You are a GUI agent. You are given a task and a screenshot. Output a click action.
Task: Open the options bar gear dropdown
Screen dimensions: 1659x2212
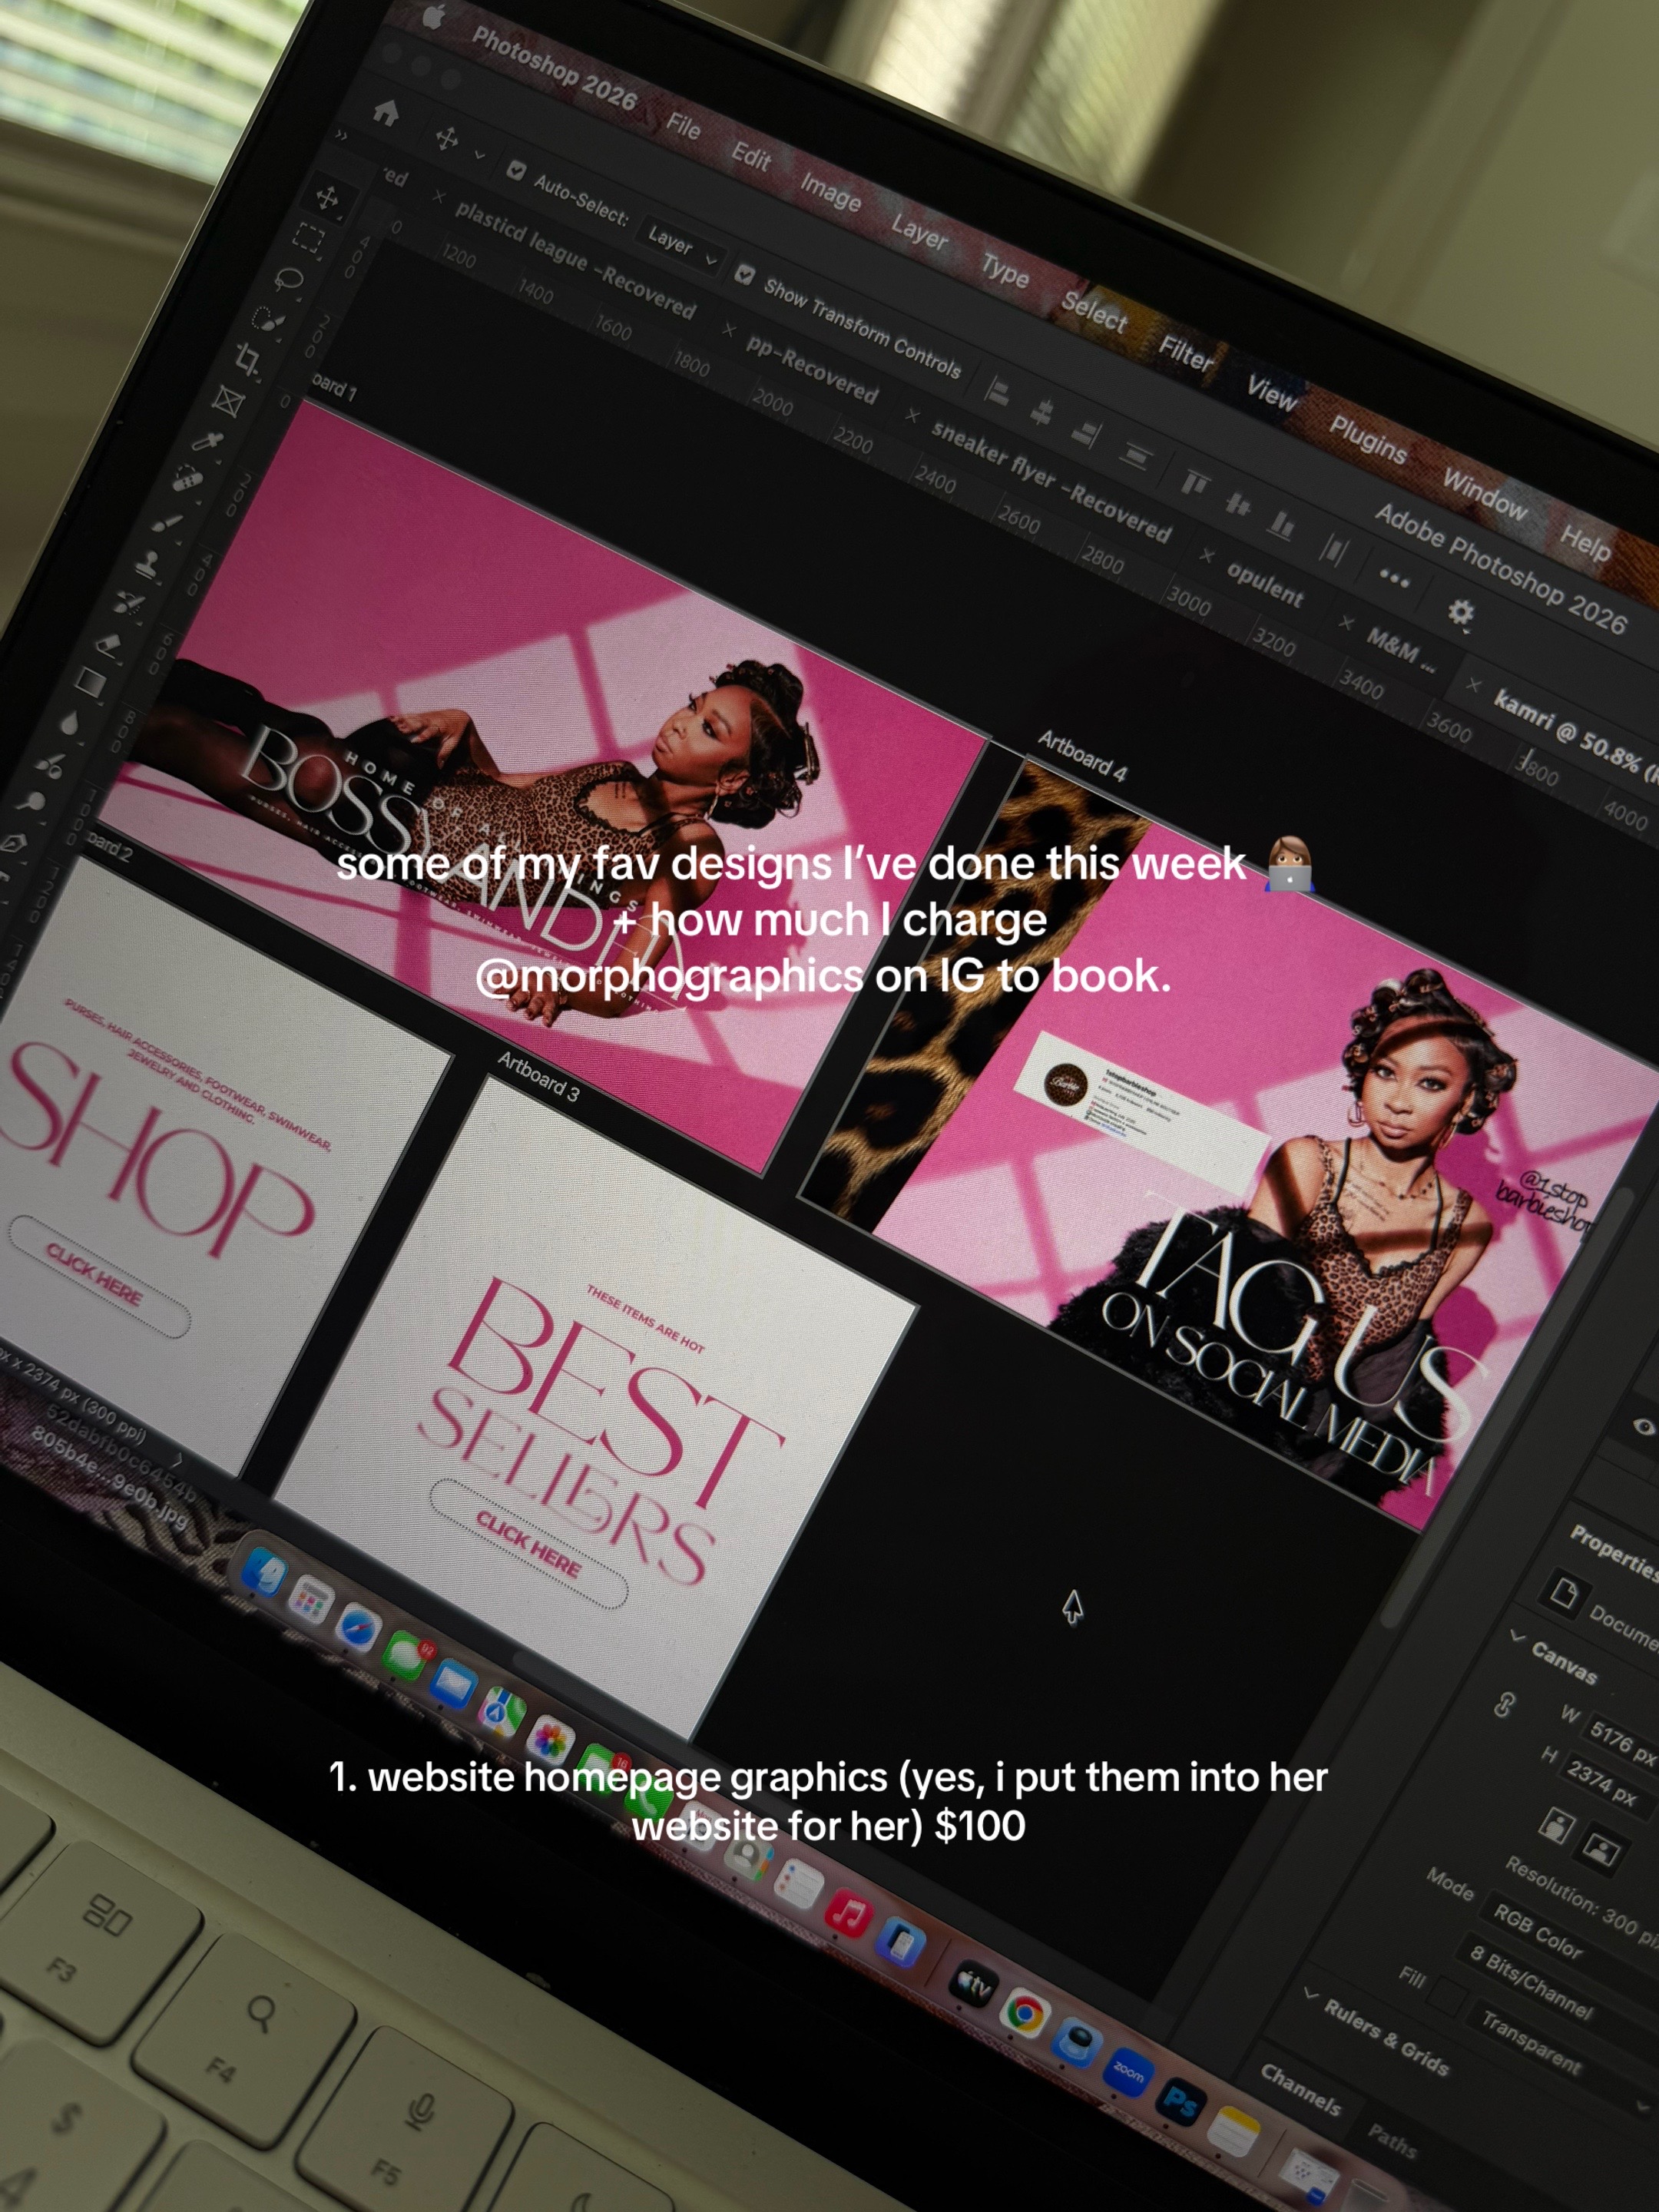pyautogui.click(x=1461, y=612)
